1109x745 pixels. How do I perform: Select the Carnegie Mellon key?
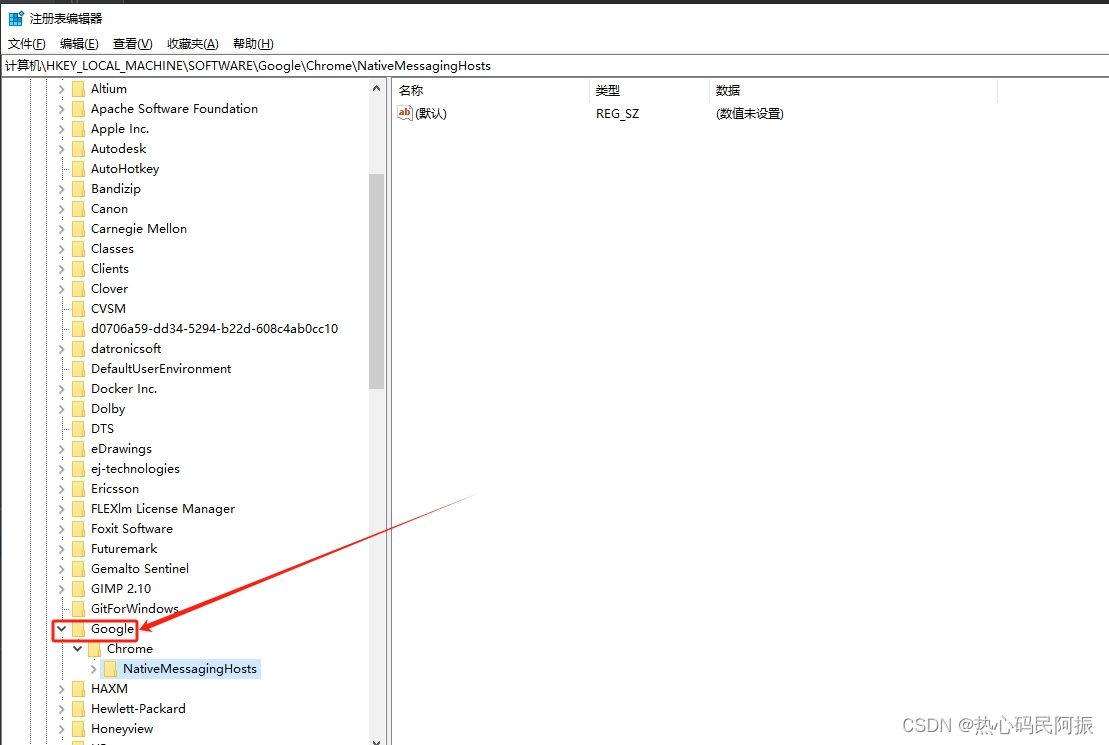138,229
